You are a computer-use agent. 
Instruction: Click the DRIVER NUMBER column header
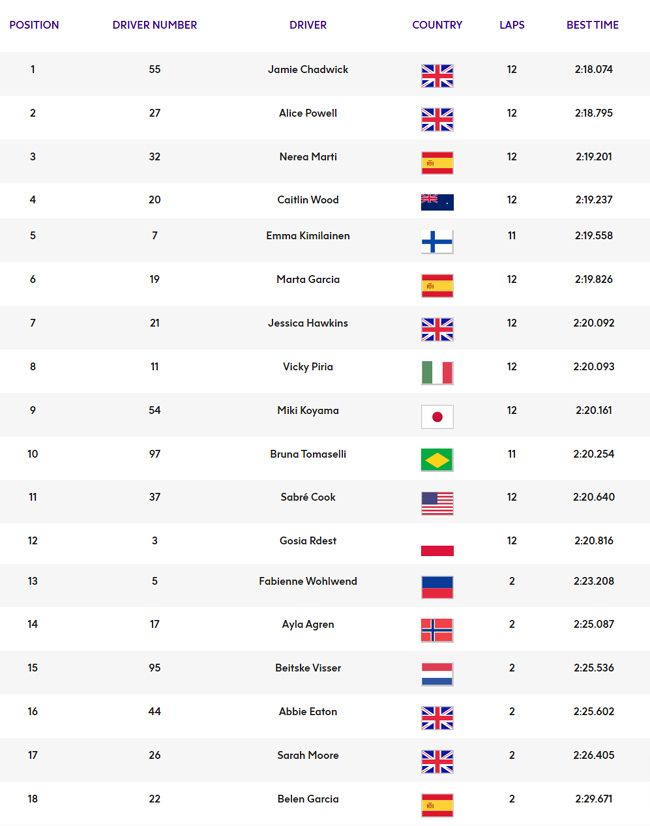point(155,25)
